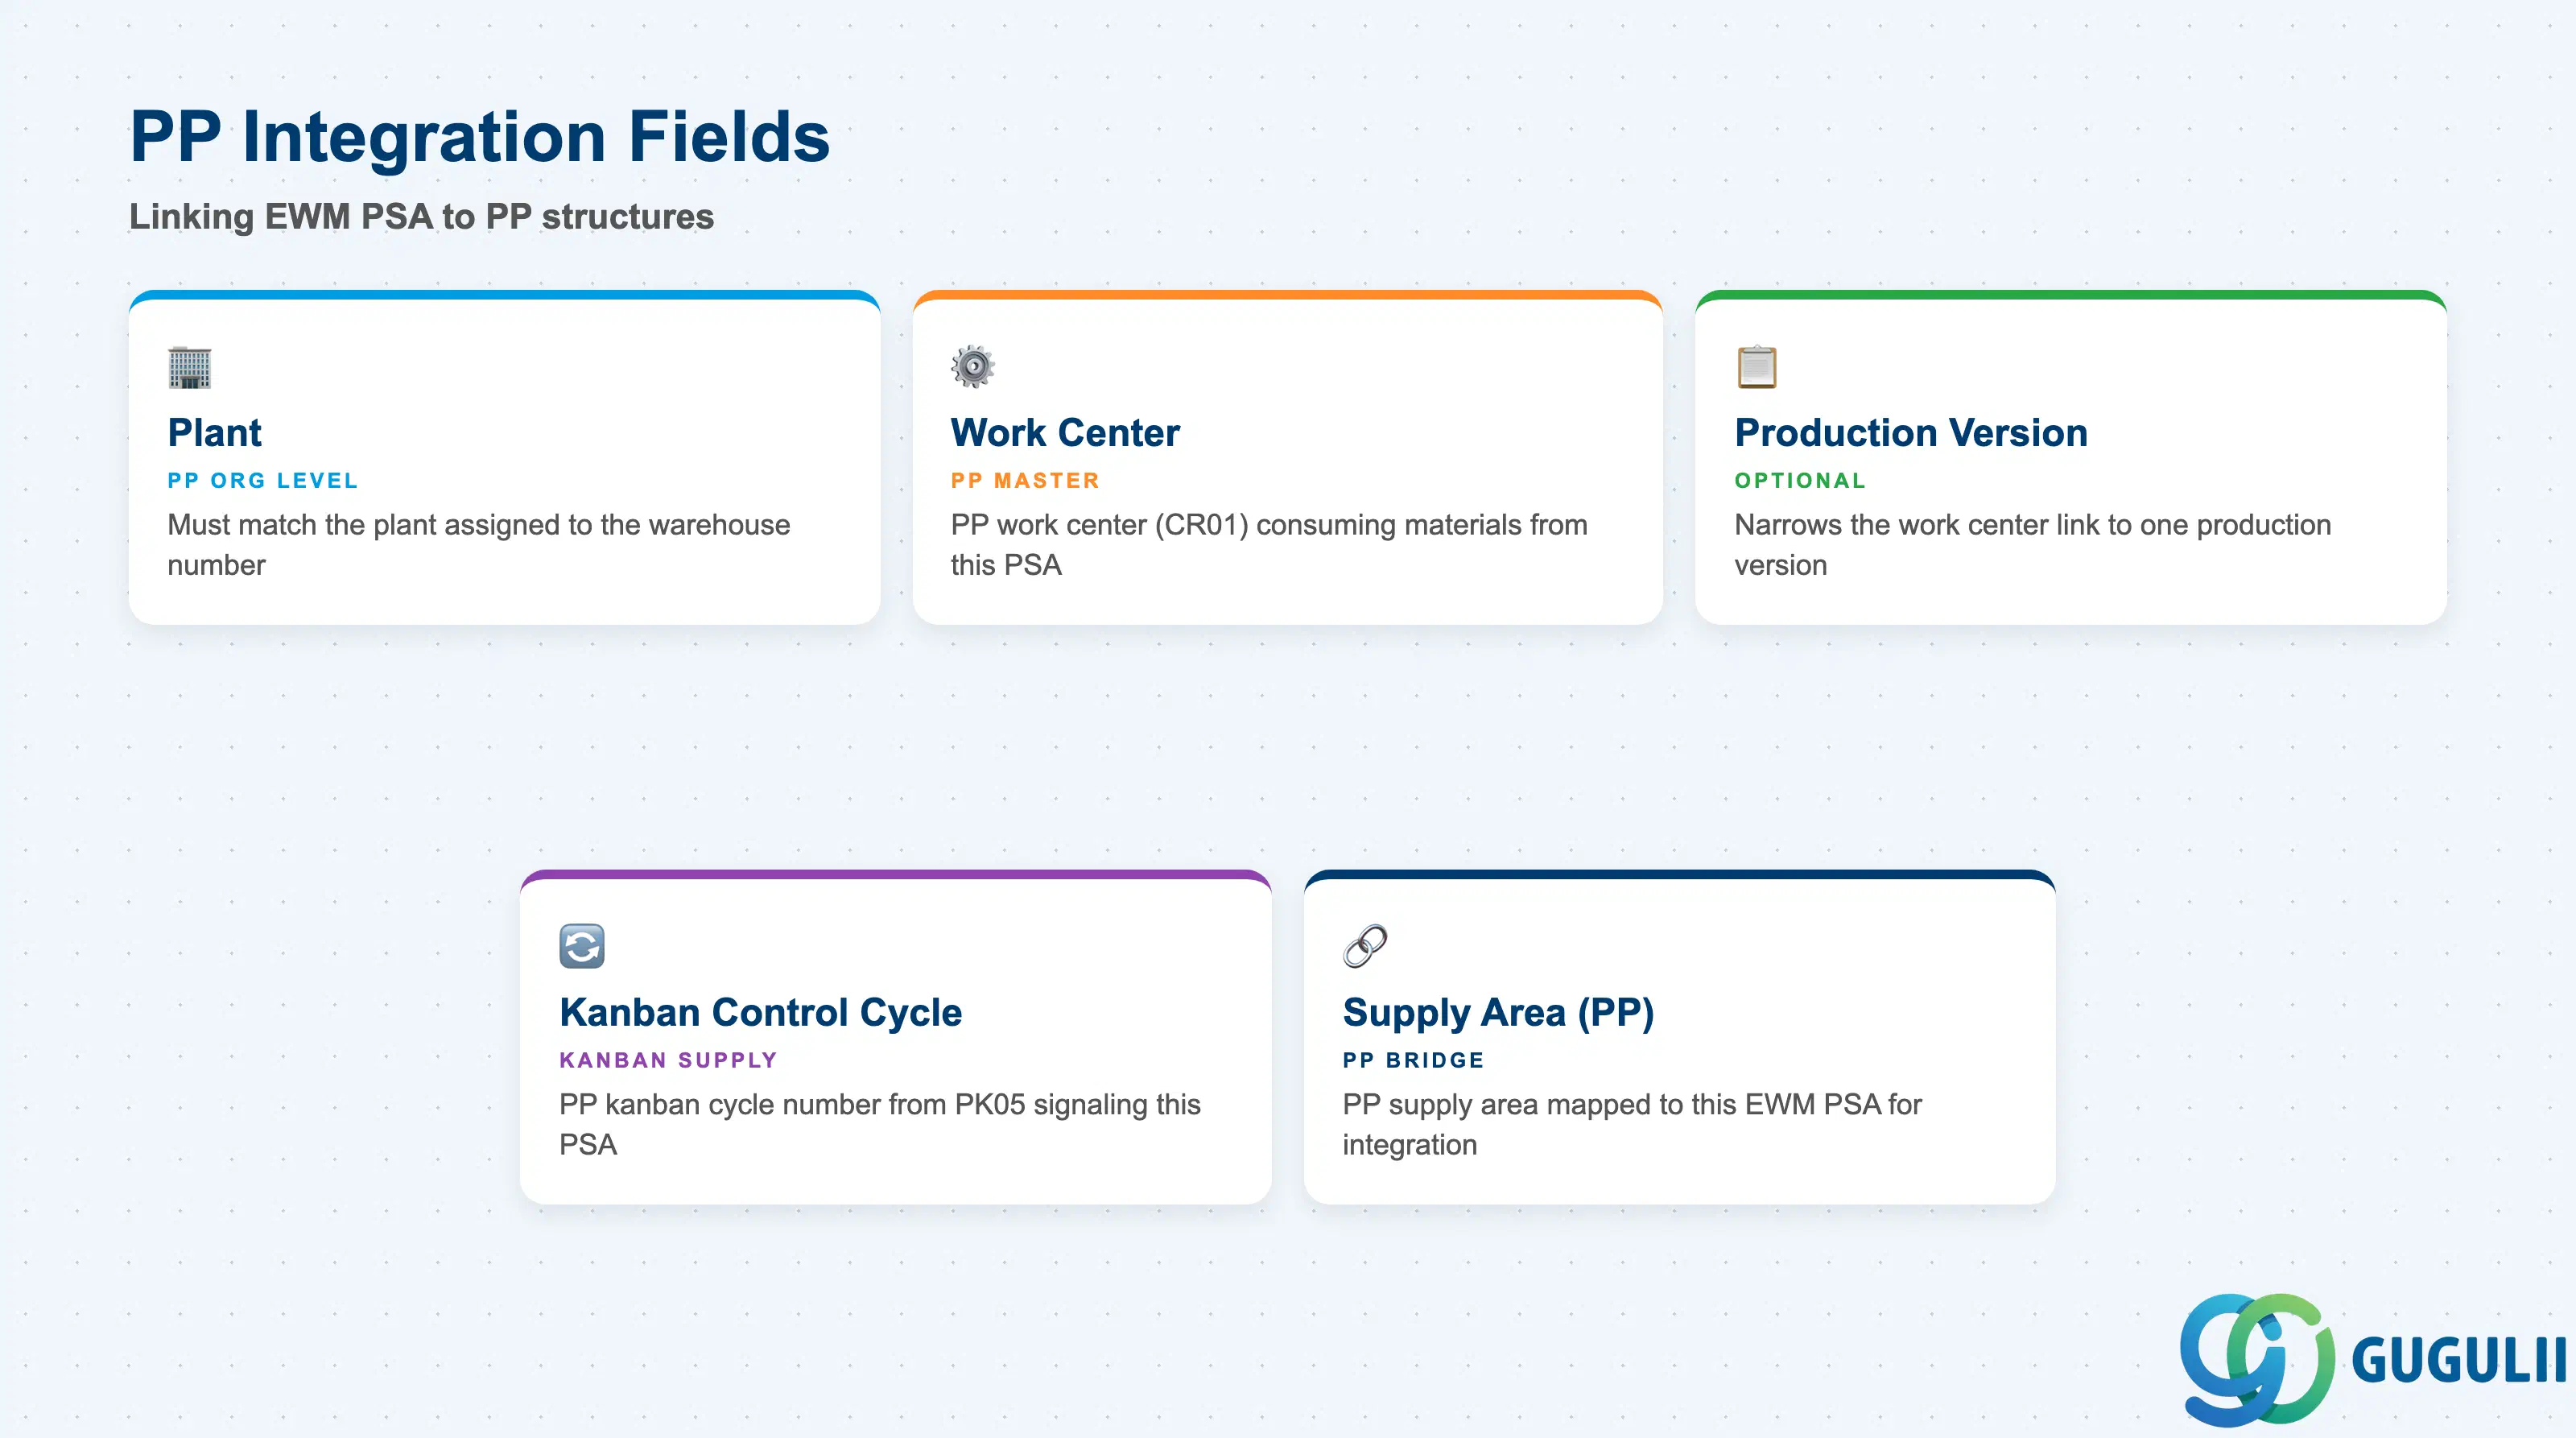
Task: Click the 'PP ORG LEVEL' label
Action: pos(262,480)
